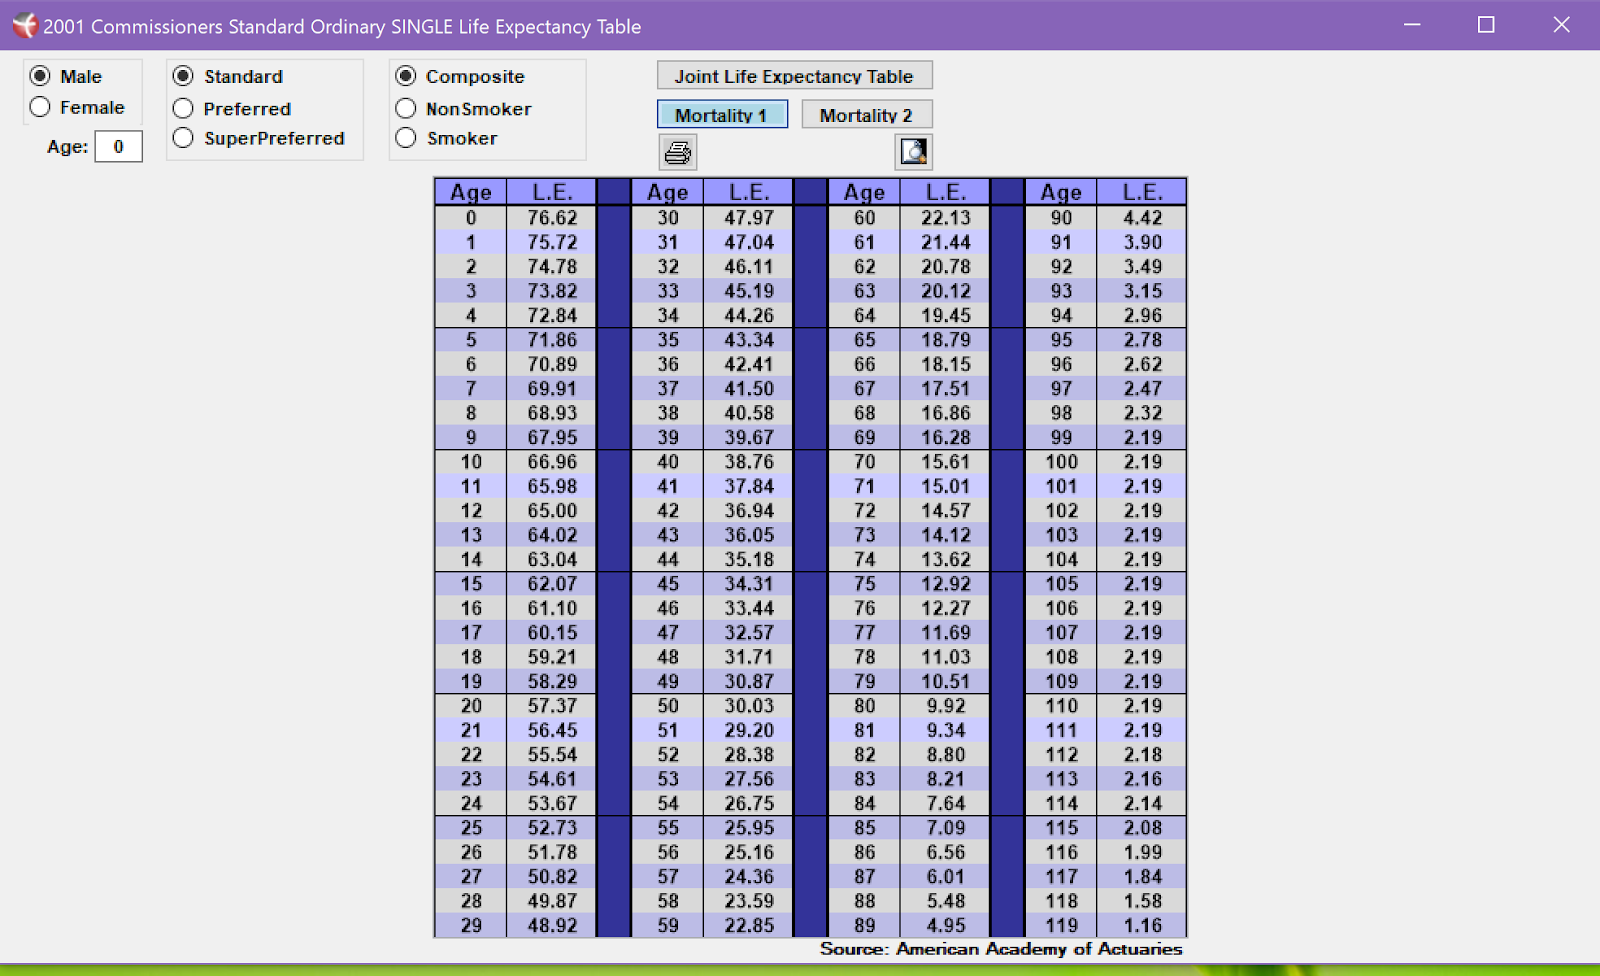Select the L.E. value 75.72
The image size is (1600, 976).
[x=552, y=242]
